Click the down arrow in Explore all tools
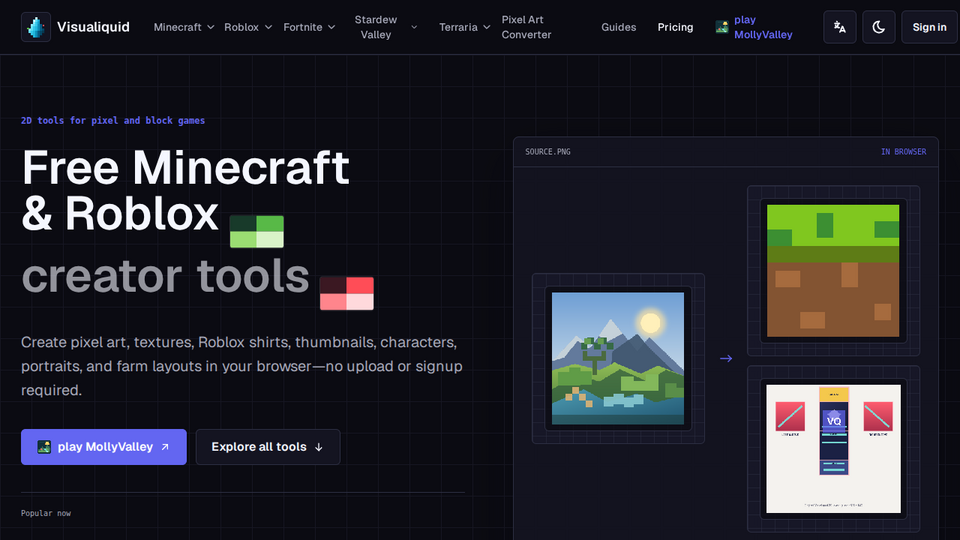 (x=318, y=448)
